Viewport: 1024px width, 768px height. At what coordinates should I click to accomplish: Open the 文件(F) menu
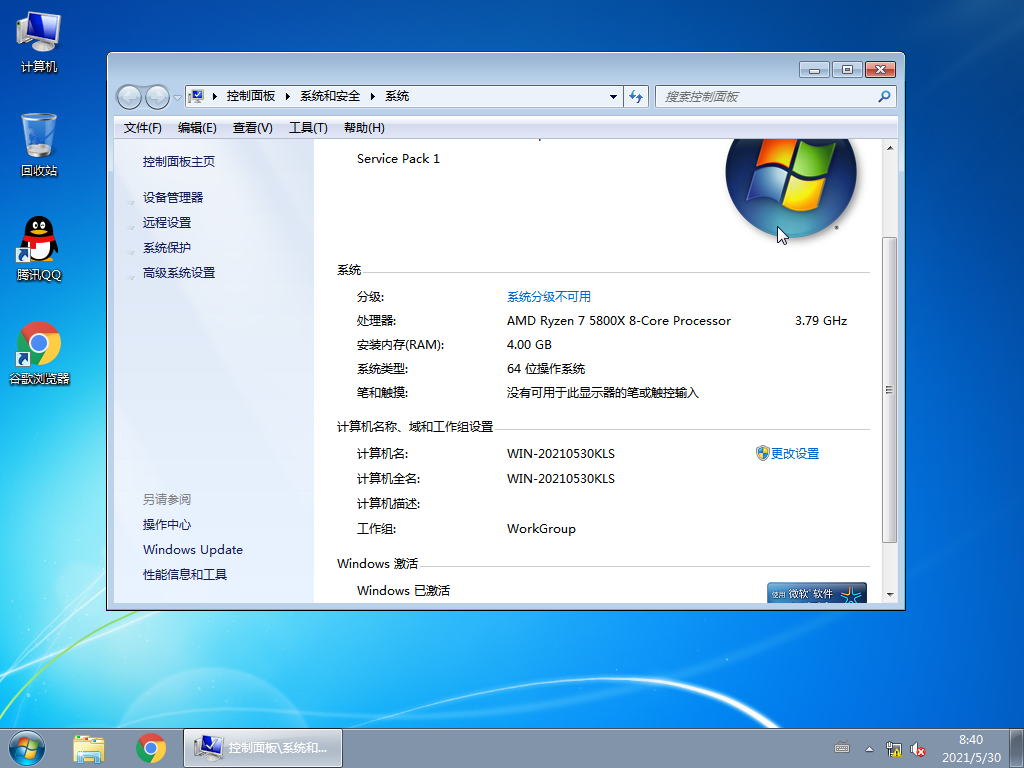coord(145,128)
